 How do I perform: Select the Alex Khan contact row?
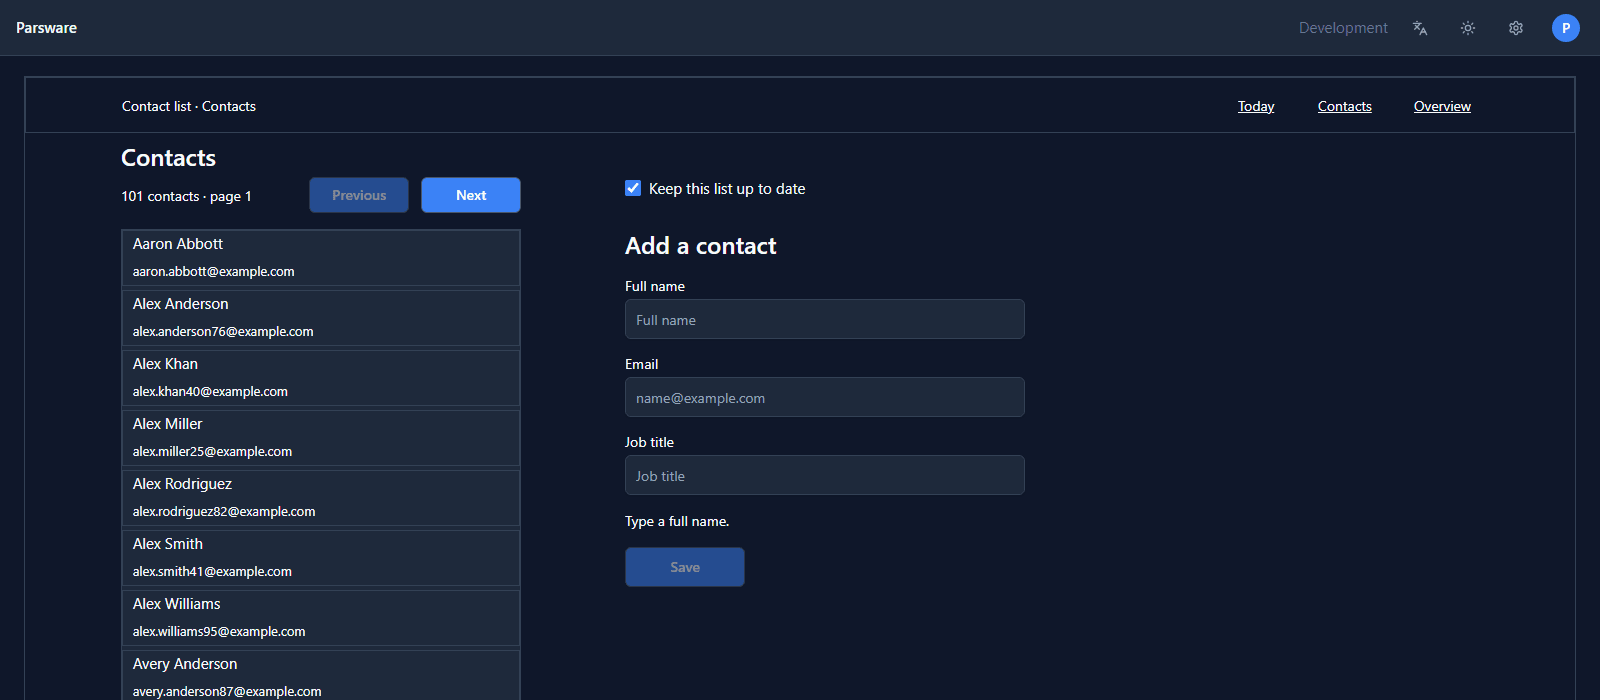[x=321, y=378]
